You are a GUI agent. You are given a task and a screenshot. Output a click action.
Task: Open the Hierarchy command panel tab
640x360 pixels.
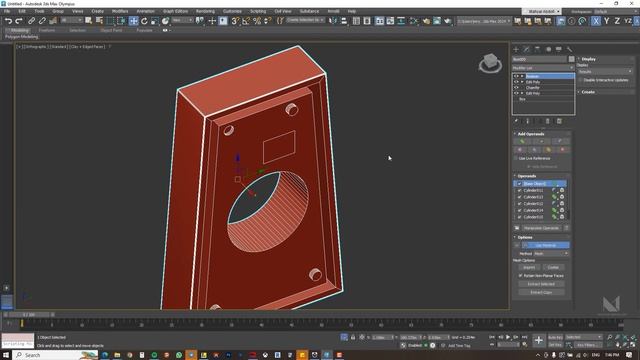(537, 49)
